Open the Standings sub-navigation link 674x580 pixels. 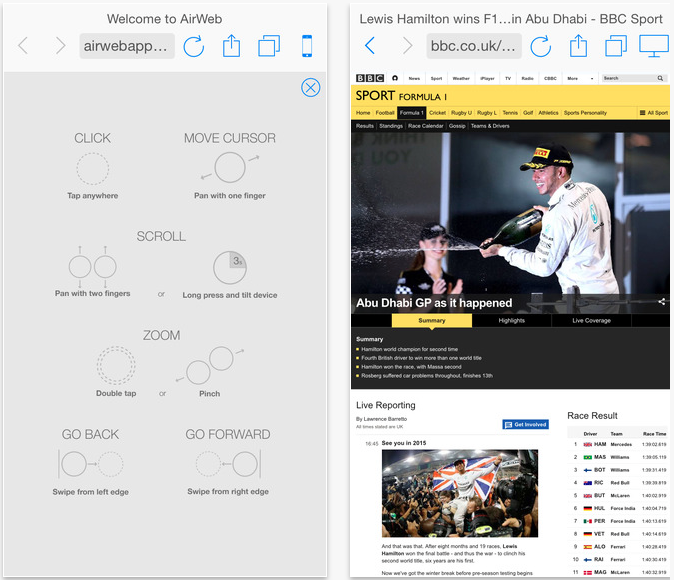[x=391, y=126]
